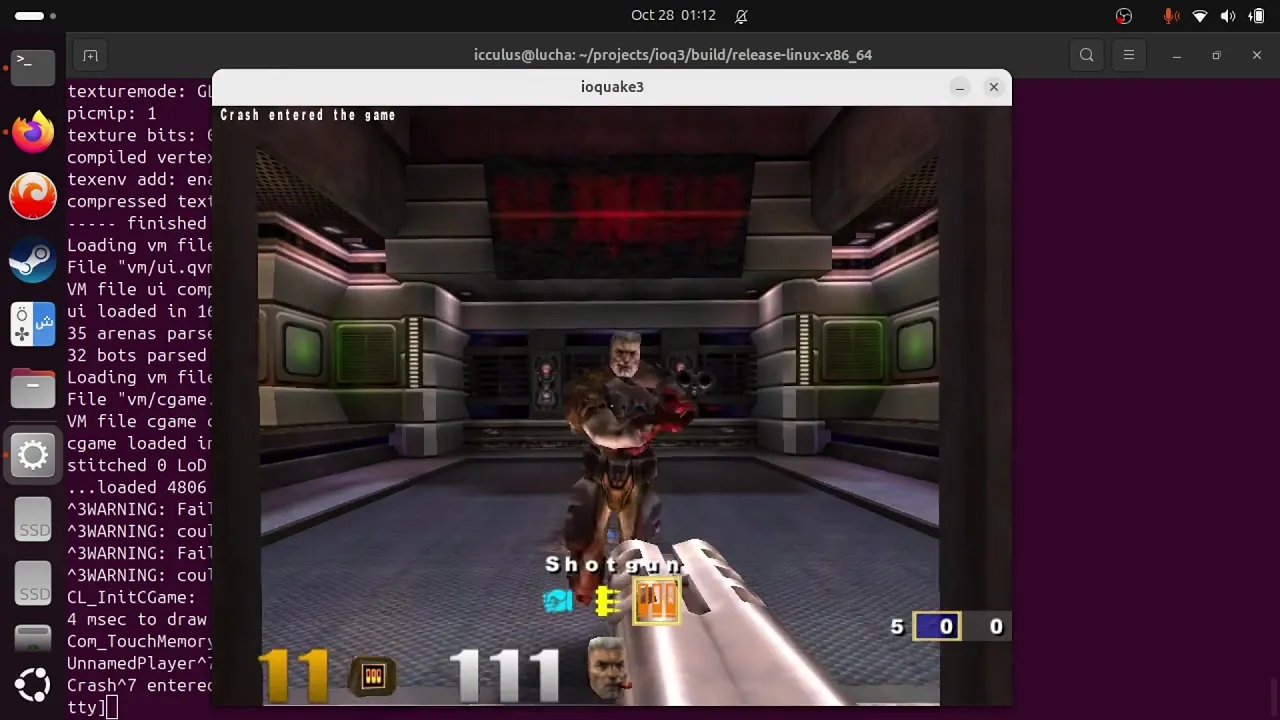Image resolution: width=1280 pixels, height=720 pixels.
Task: Open the clock showing Oct 28 01:12
Action: click(673, 16)
